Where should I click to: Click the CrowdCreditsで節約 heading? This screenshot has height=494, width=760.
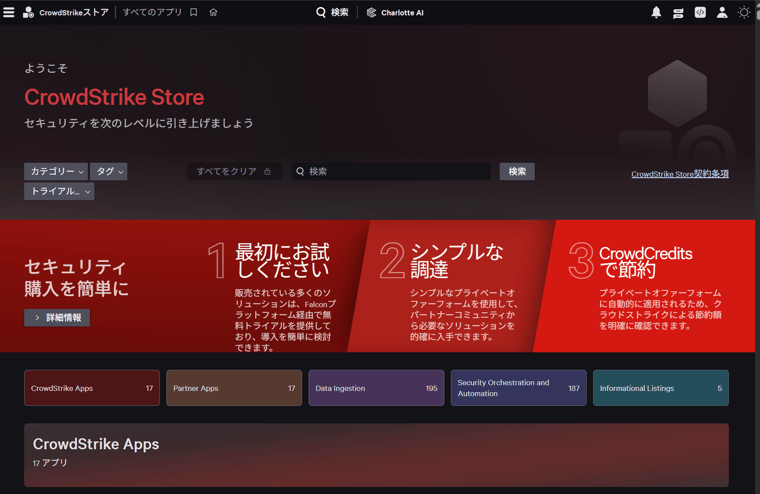(646, 261)
